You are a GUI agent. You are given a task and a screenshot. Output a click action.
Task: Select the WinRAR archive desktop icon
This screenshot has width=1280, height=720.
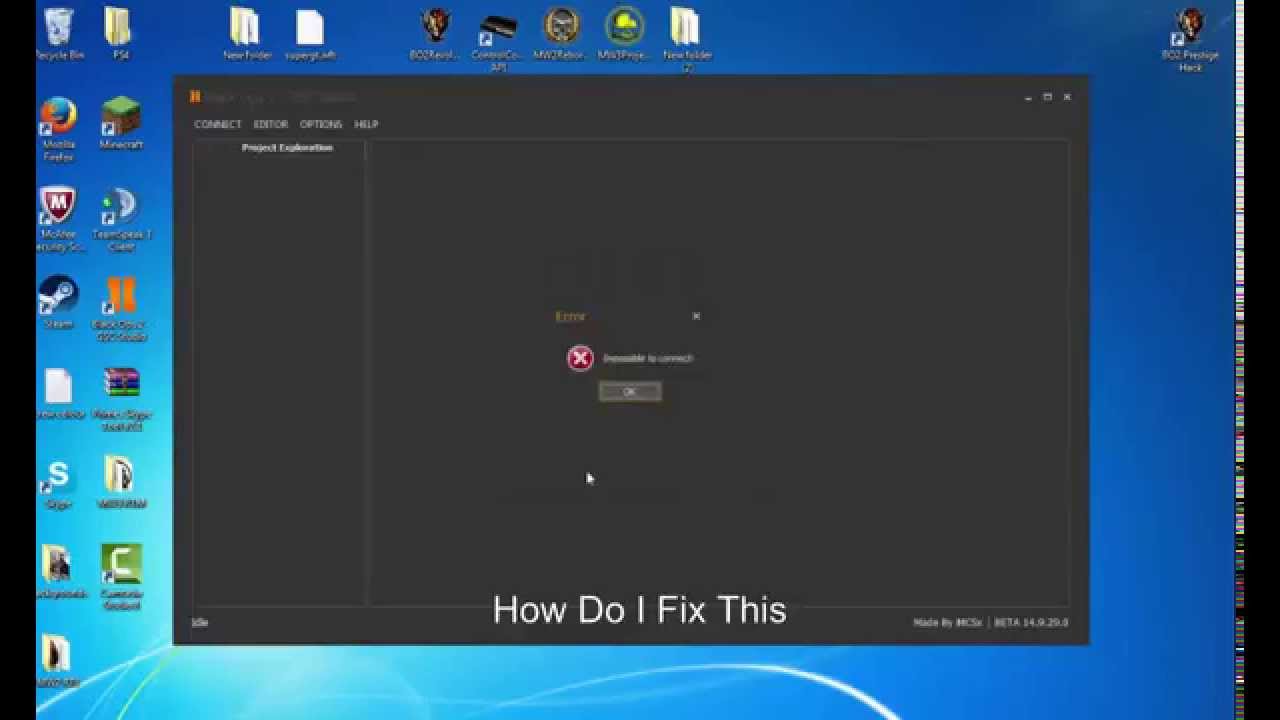coord(121,398)
